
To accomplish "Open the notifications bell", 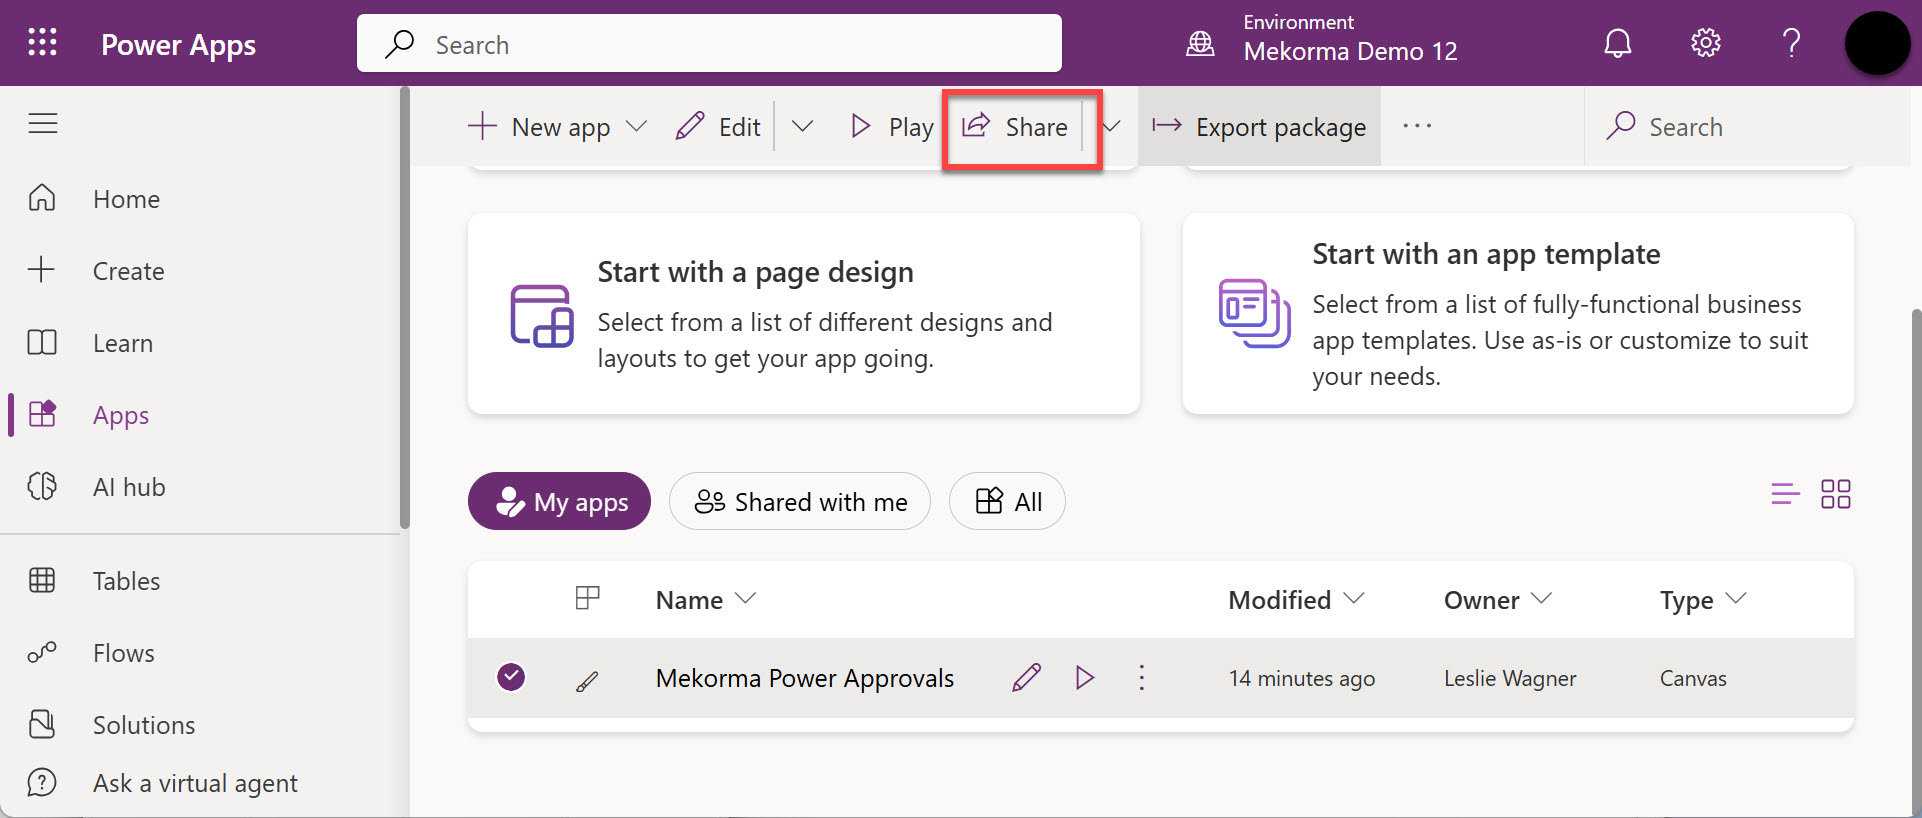I will tap(1617, 43).
